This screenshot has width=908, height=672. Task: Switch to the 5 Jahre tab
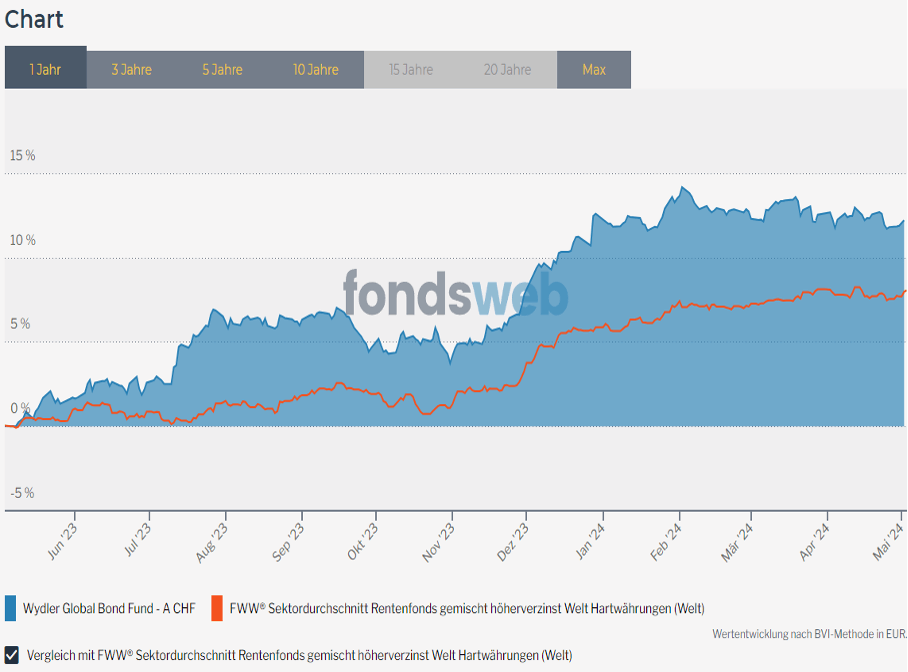(222, 70)
